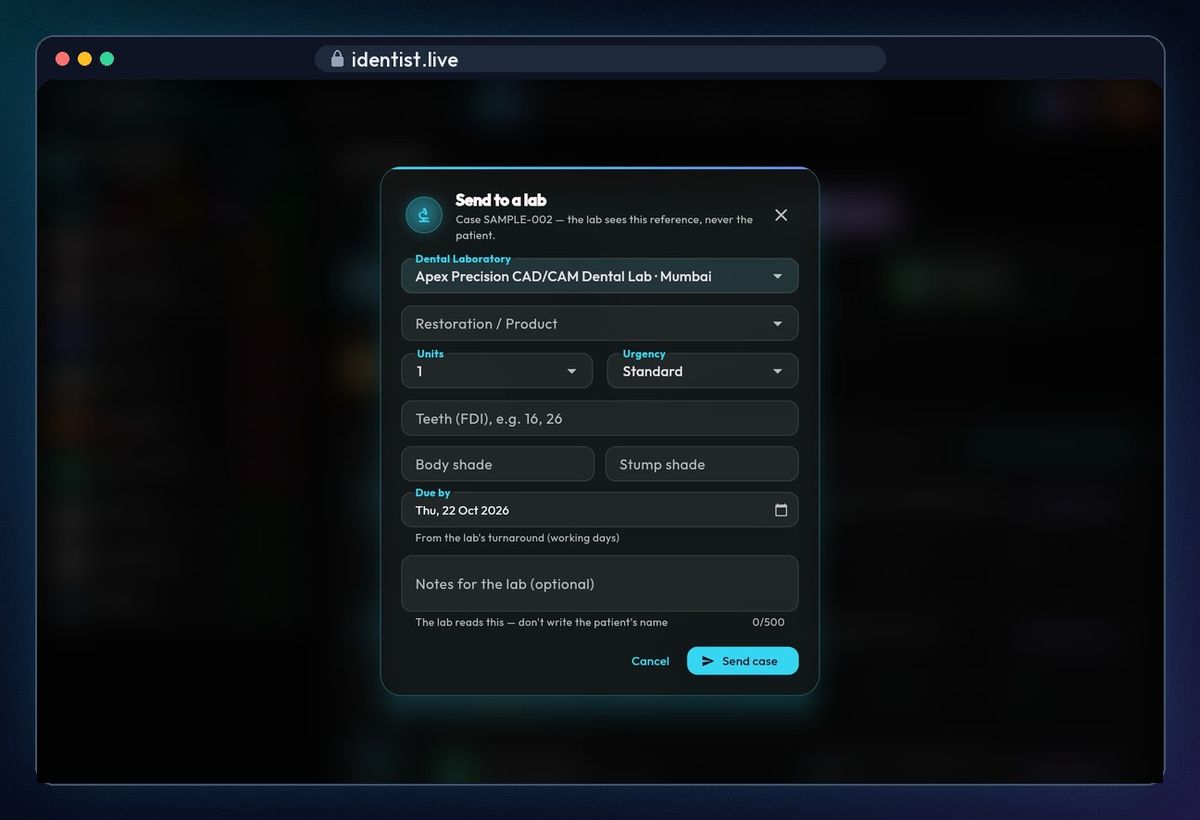1200x820 pixels.
Task: Click the green maximize window dot
Action: click(107, 59)
